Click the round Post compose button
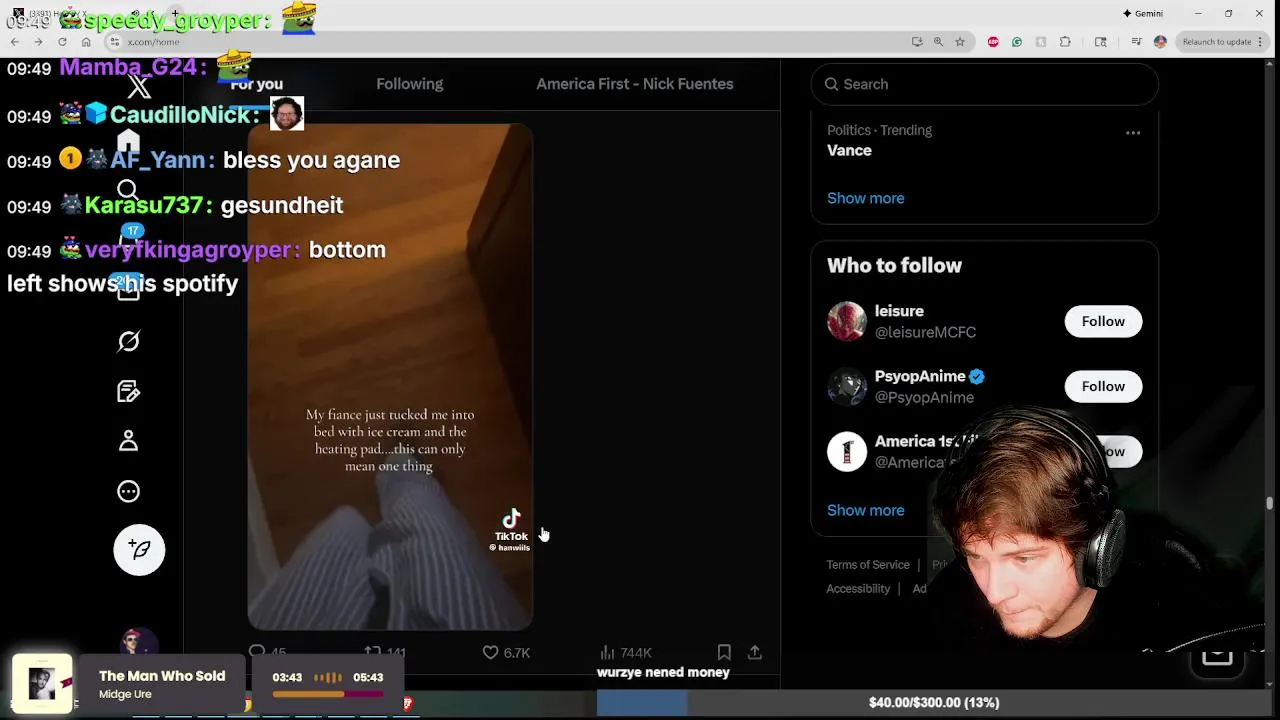1280x720 pixels. tap(139, 549)
